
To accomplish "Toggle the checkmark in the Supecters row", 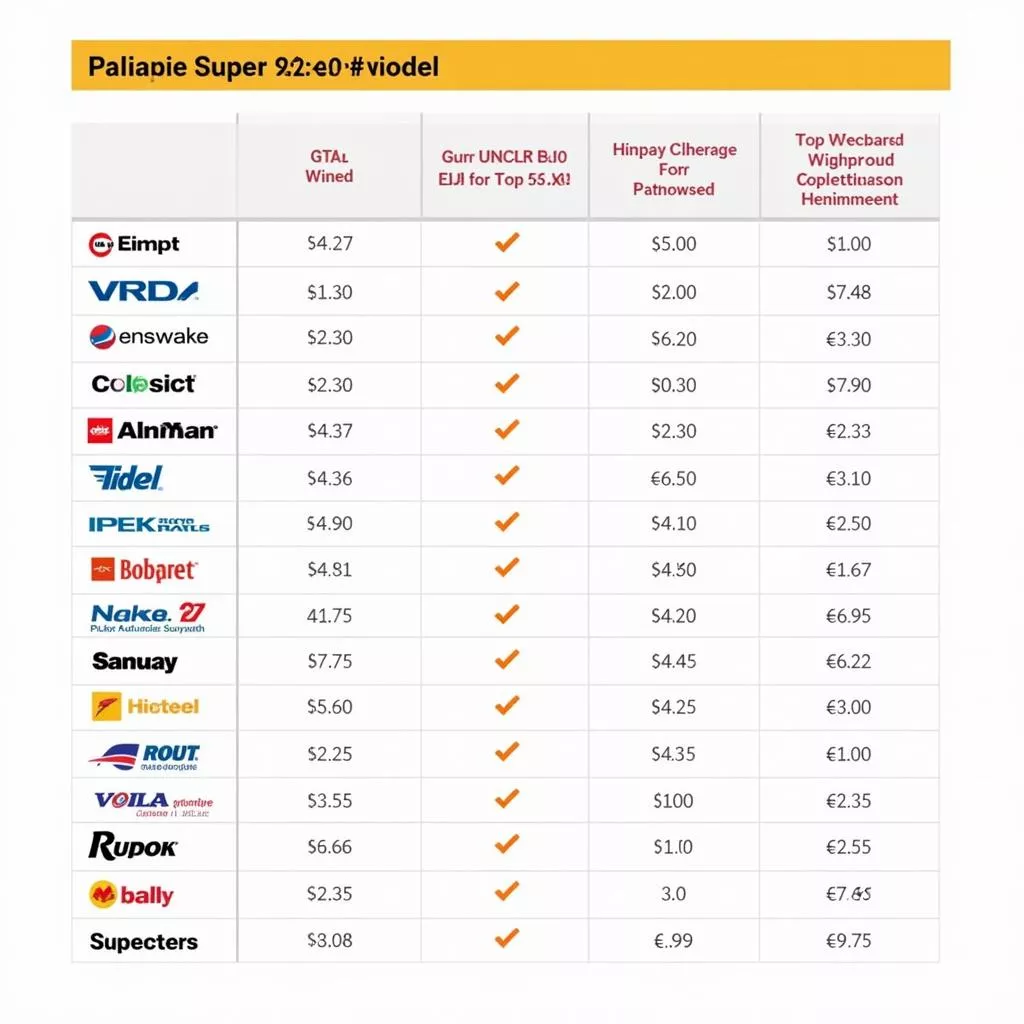I will 507,938.
